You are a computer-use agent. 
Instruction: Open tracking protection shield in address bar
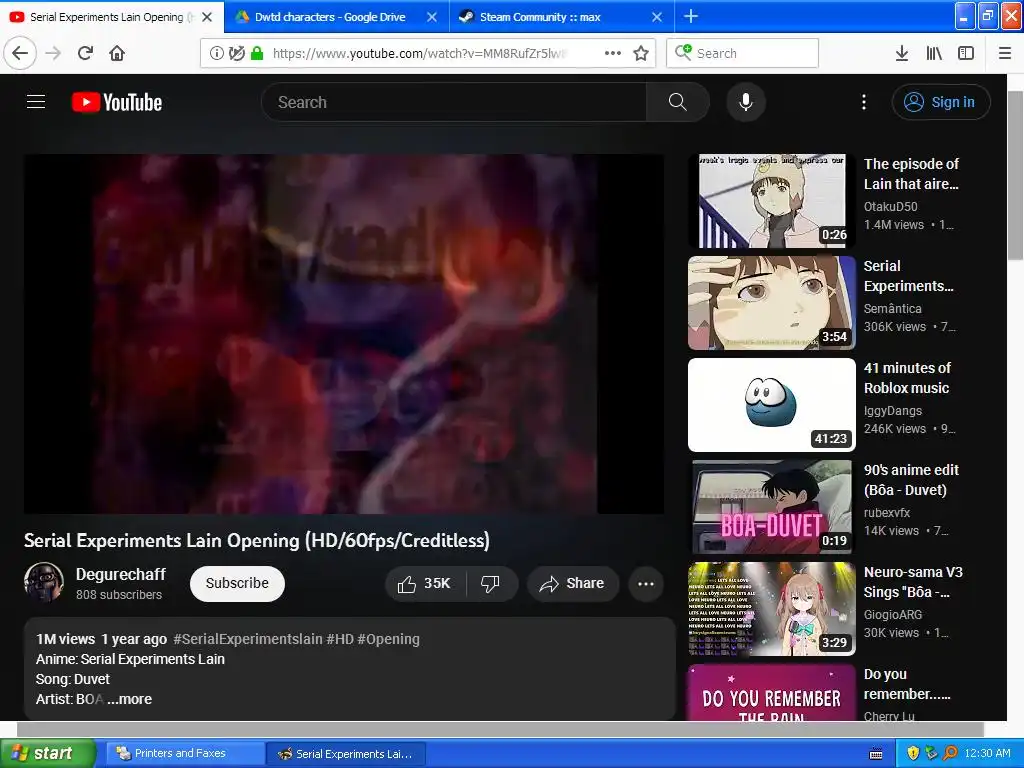tap(236, 53)
